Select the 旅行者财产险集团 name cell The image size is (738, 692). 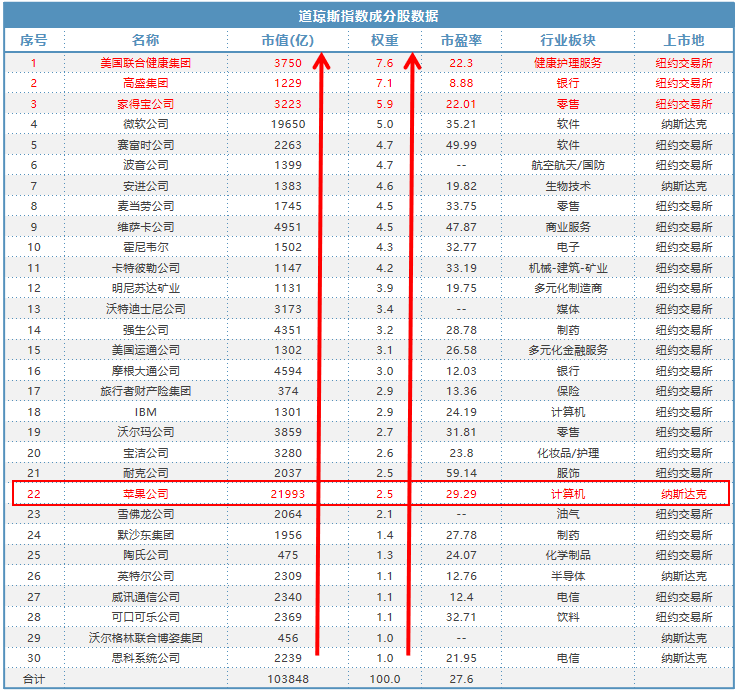coord(145,391)
